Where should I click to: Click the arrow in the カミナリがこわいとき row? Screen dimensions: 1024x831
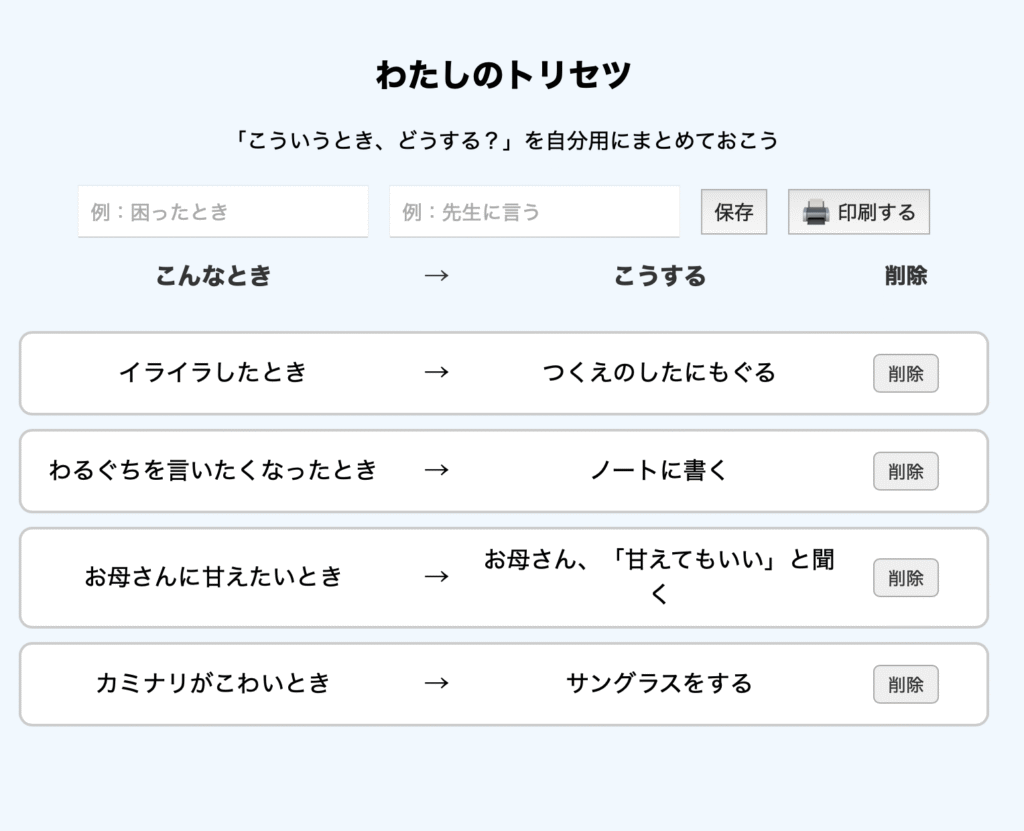436,684
